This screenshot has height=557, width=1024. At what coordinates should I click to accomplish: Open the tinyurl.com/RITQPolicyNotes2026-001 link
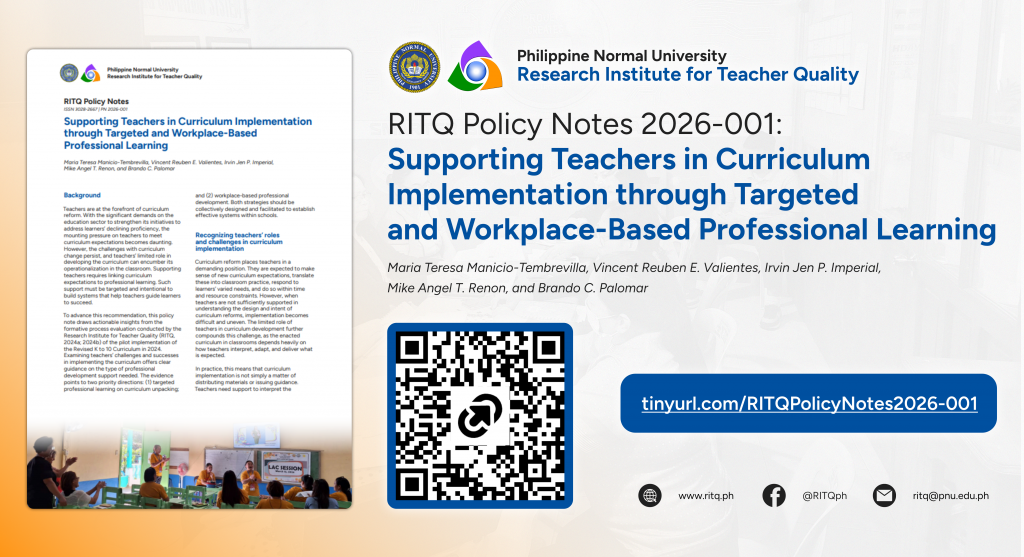point(808,403)
